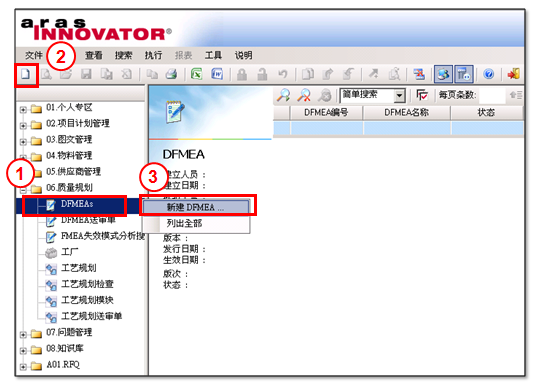Open the 搜索 menu
This screenshot has height=384, width=534.
click(x=124, y=55)
